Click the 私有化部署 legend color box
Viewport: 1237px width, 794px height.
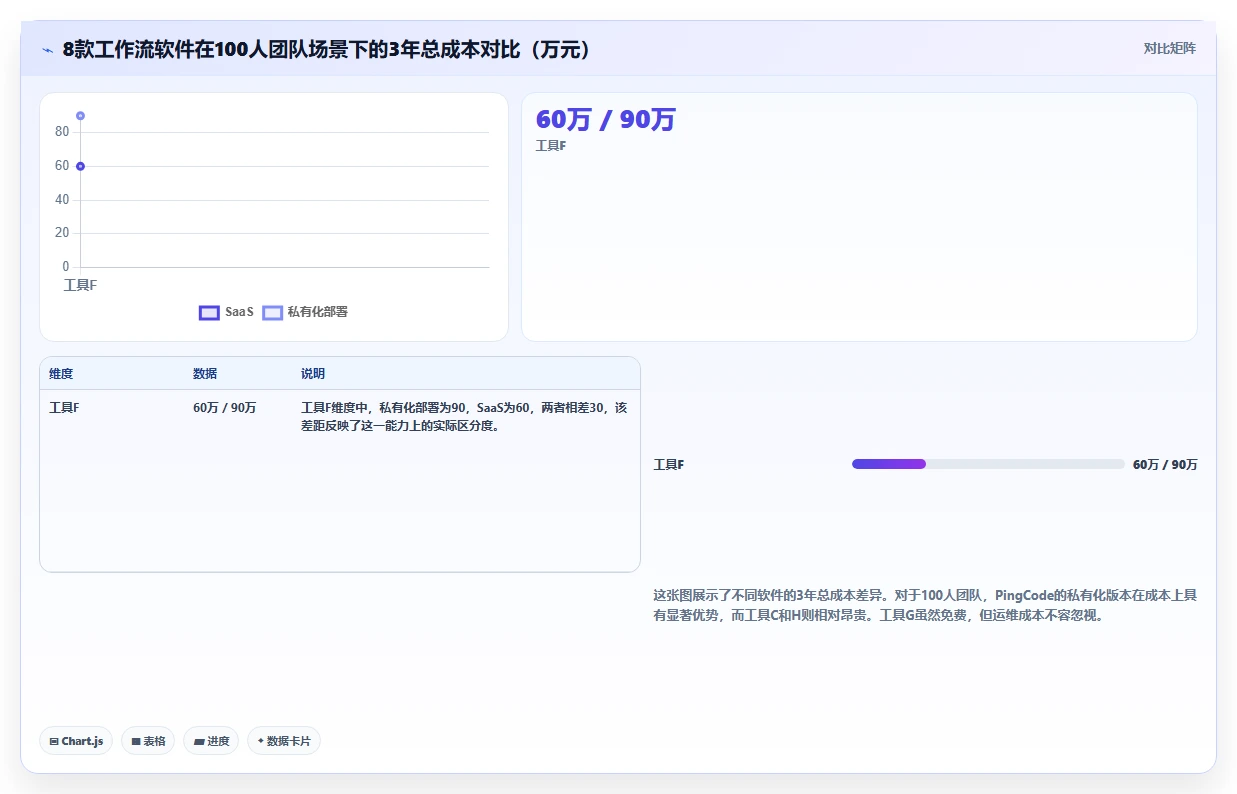(272, 312)
